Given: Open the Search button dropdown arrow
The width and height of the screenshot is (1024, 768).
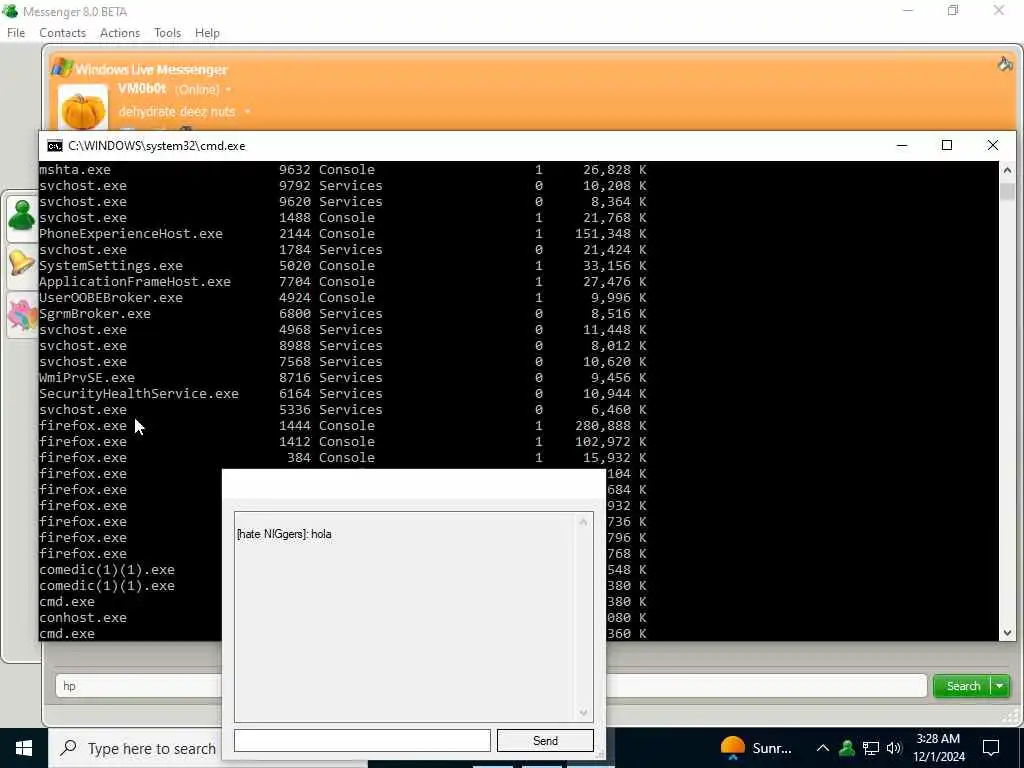Looking at the screenshot, I should (1000, 686).
